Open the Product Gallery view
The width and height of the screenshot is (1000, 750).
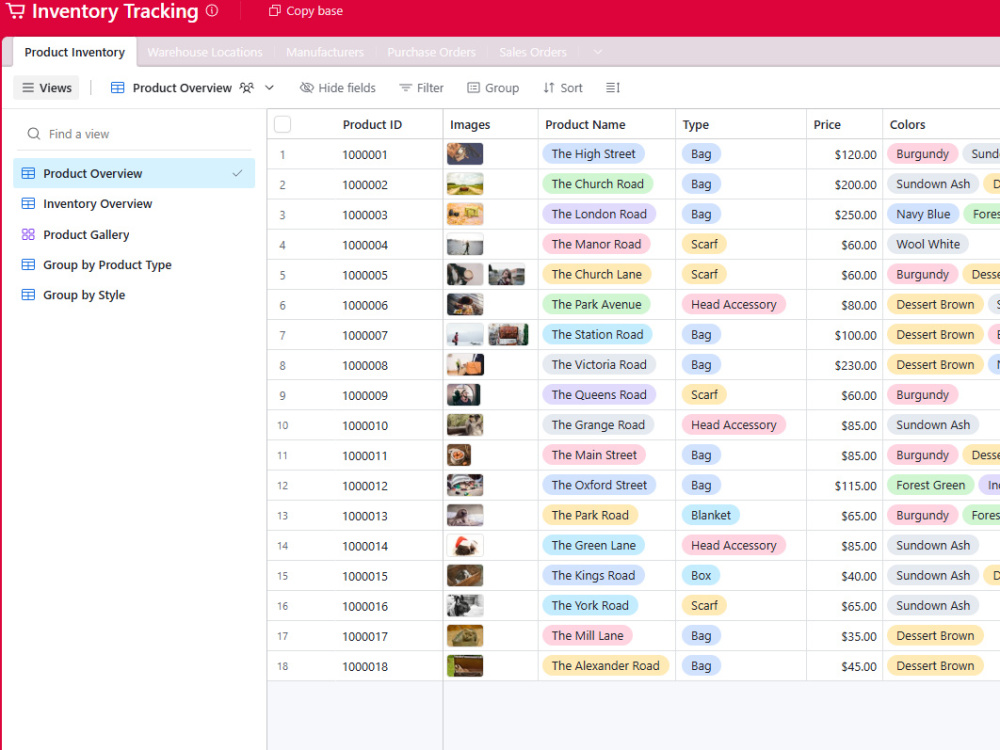pos(134,235)
